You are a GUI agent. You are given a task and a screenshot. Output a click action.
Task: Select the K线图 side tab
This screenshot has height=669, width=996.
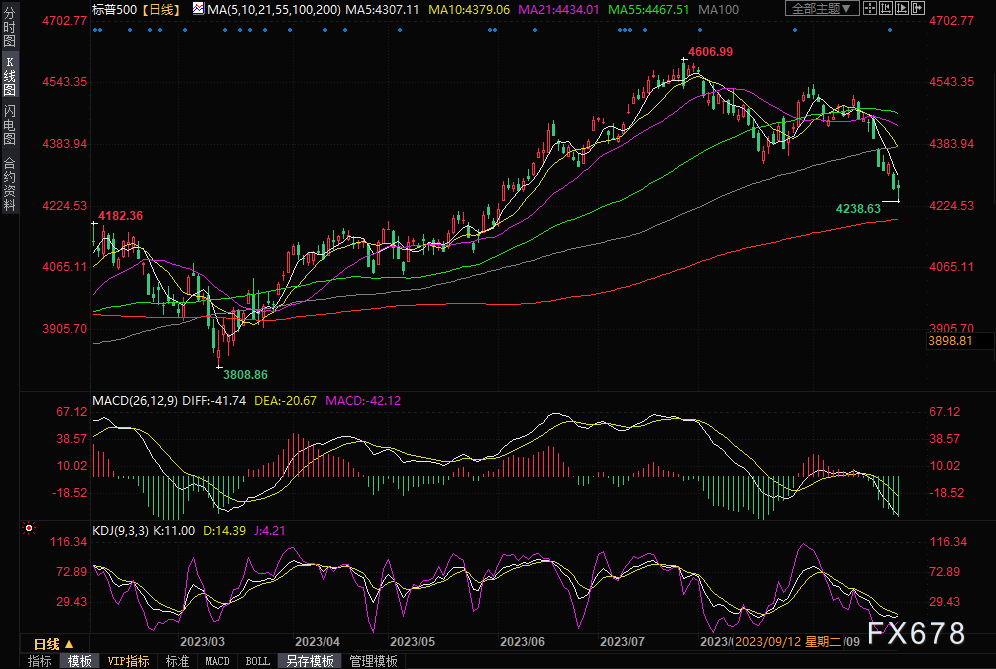pos(10,76)
